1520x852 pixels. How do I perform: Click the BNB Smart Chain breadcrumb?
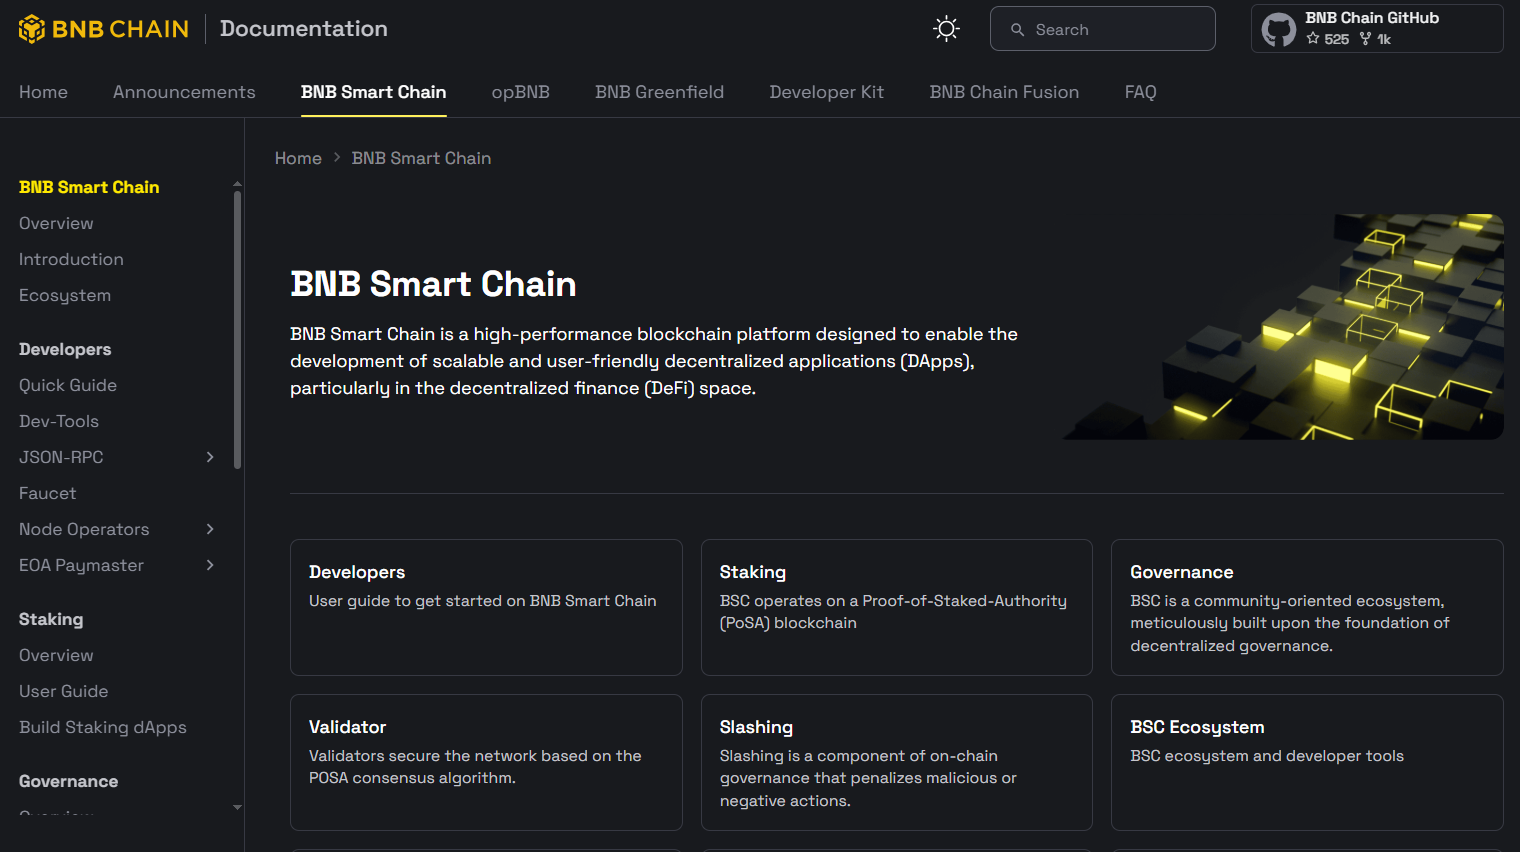(421, 158)
